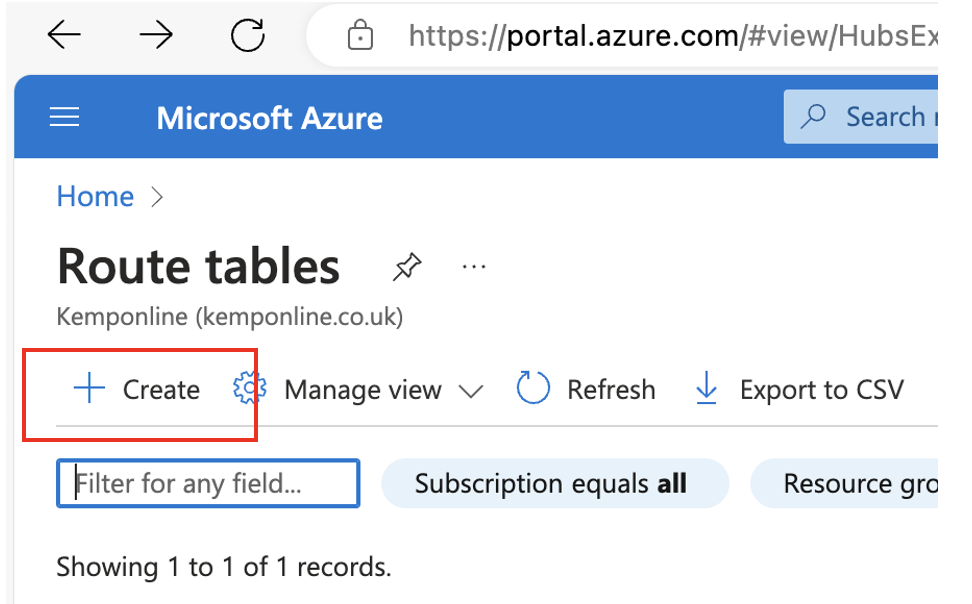
Task: Click the Microsoft Azure header title
Action: 269,118
